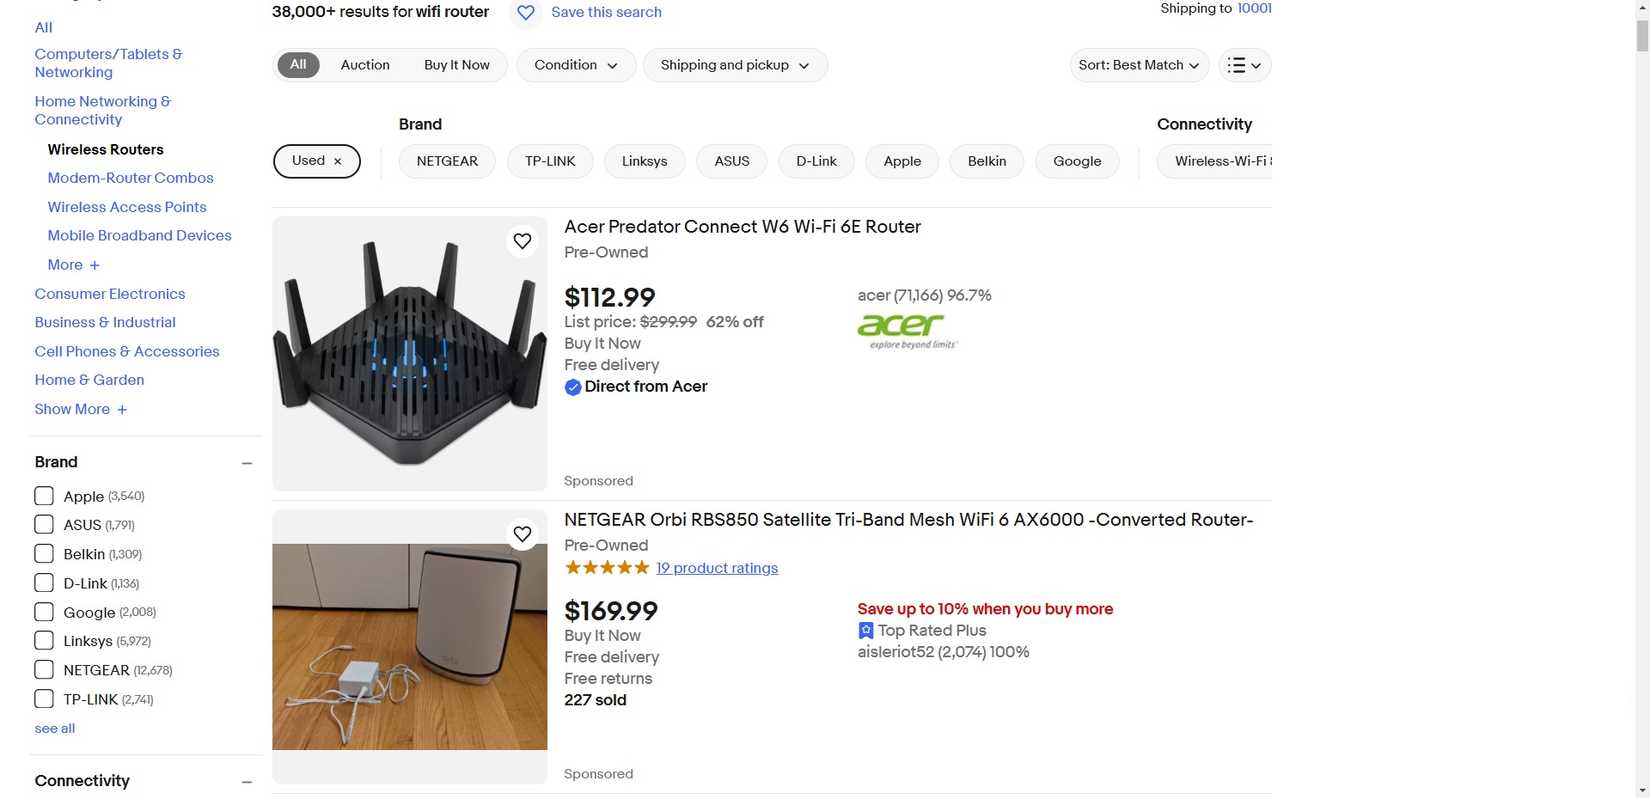The width and height of the screenshot is (1650, 798).
Task: Open the 19 product ratings link
Action: pyautogui.click(x=716, y=567)
